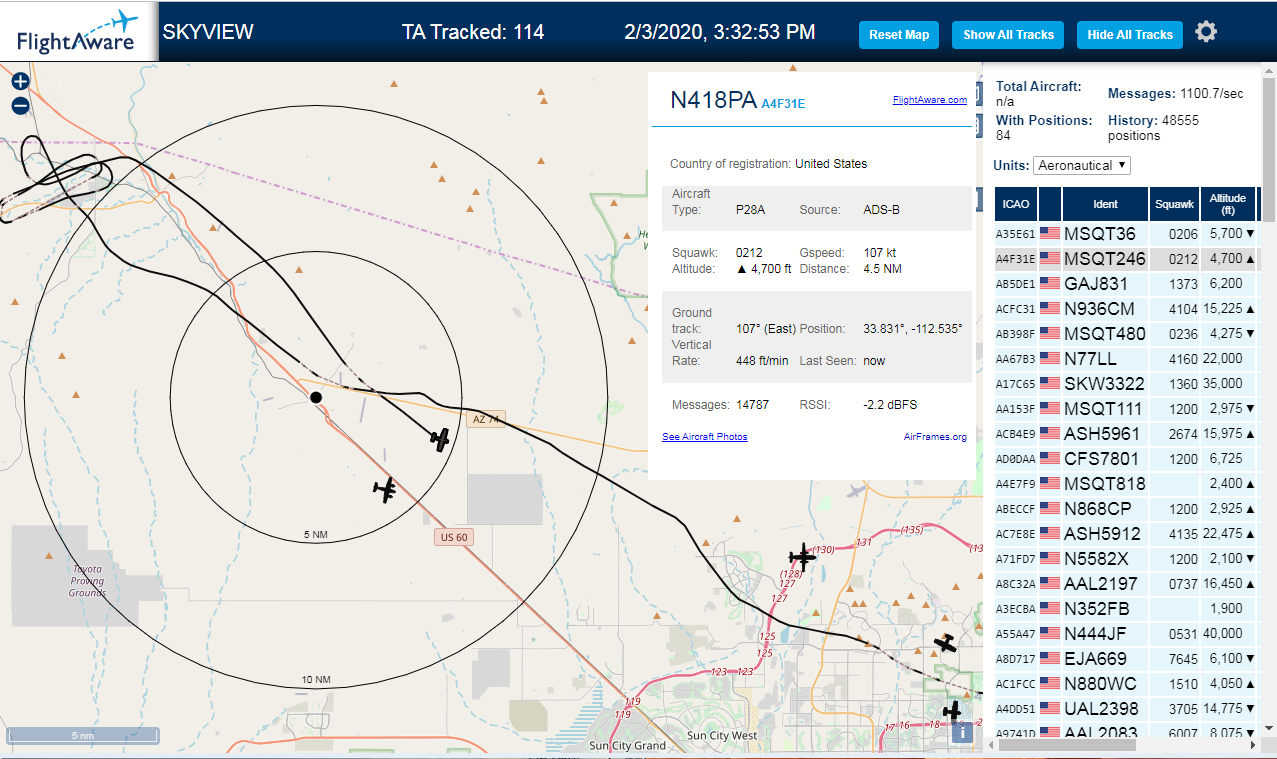Select the CFS7801 row ident
The height and width of the screenshot is (759, 1277).
(1101, 459)
